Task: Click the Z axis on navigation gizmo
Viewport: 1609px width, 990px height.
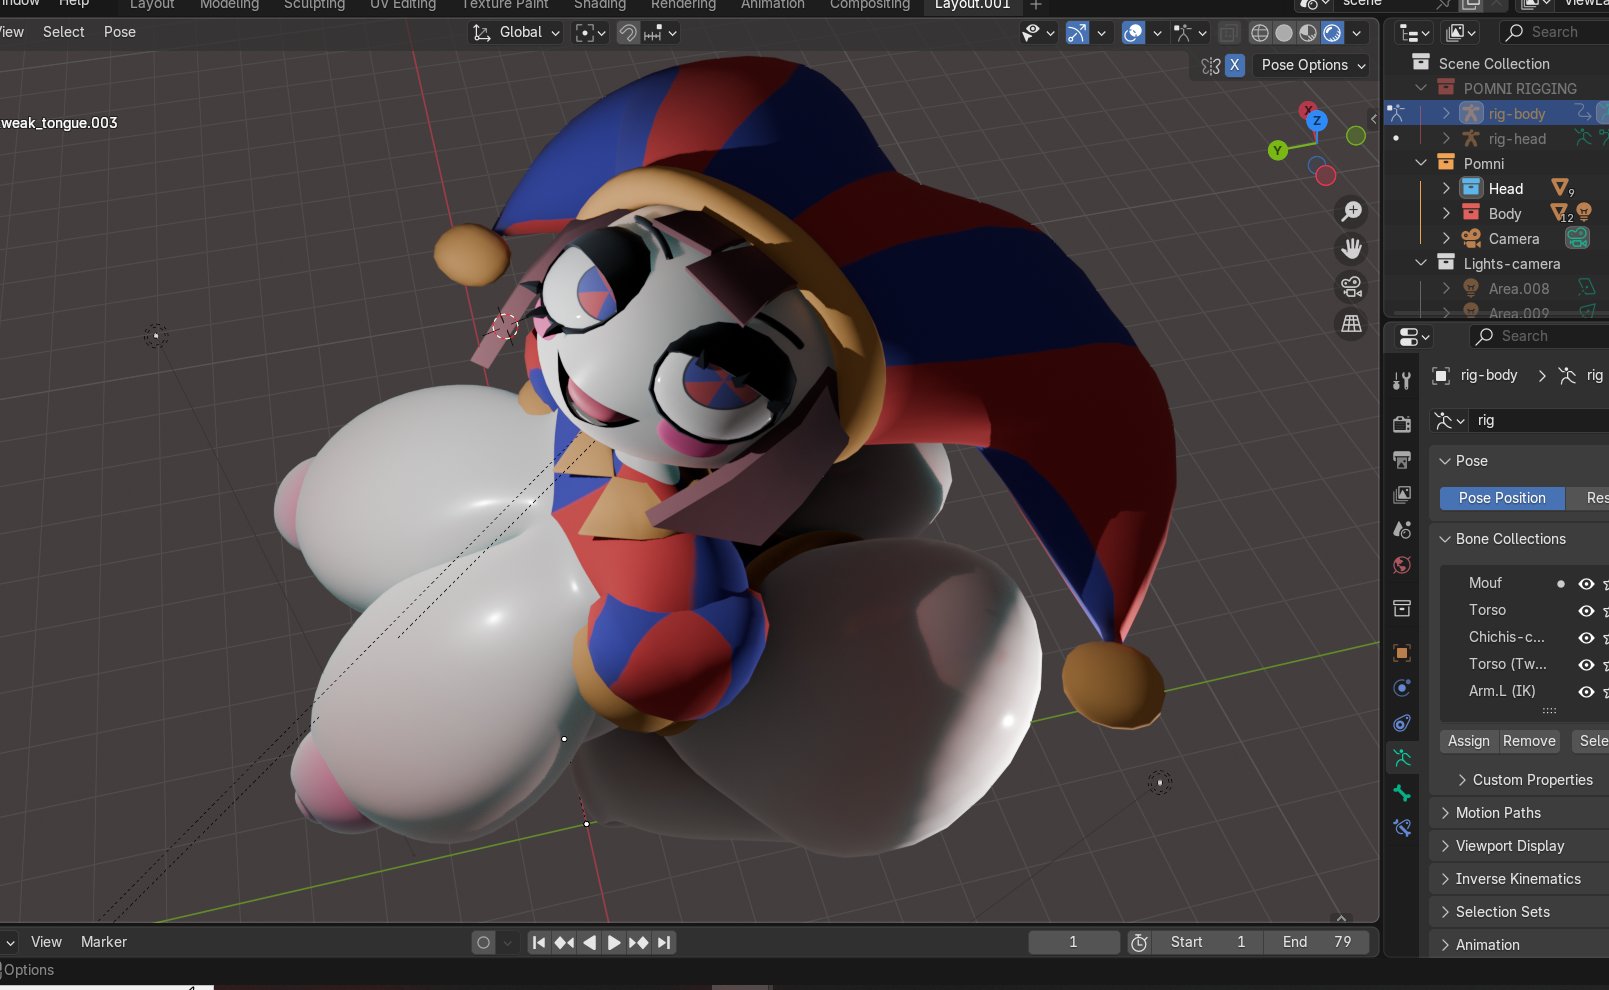Action: [1317, 121]
